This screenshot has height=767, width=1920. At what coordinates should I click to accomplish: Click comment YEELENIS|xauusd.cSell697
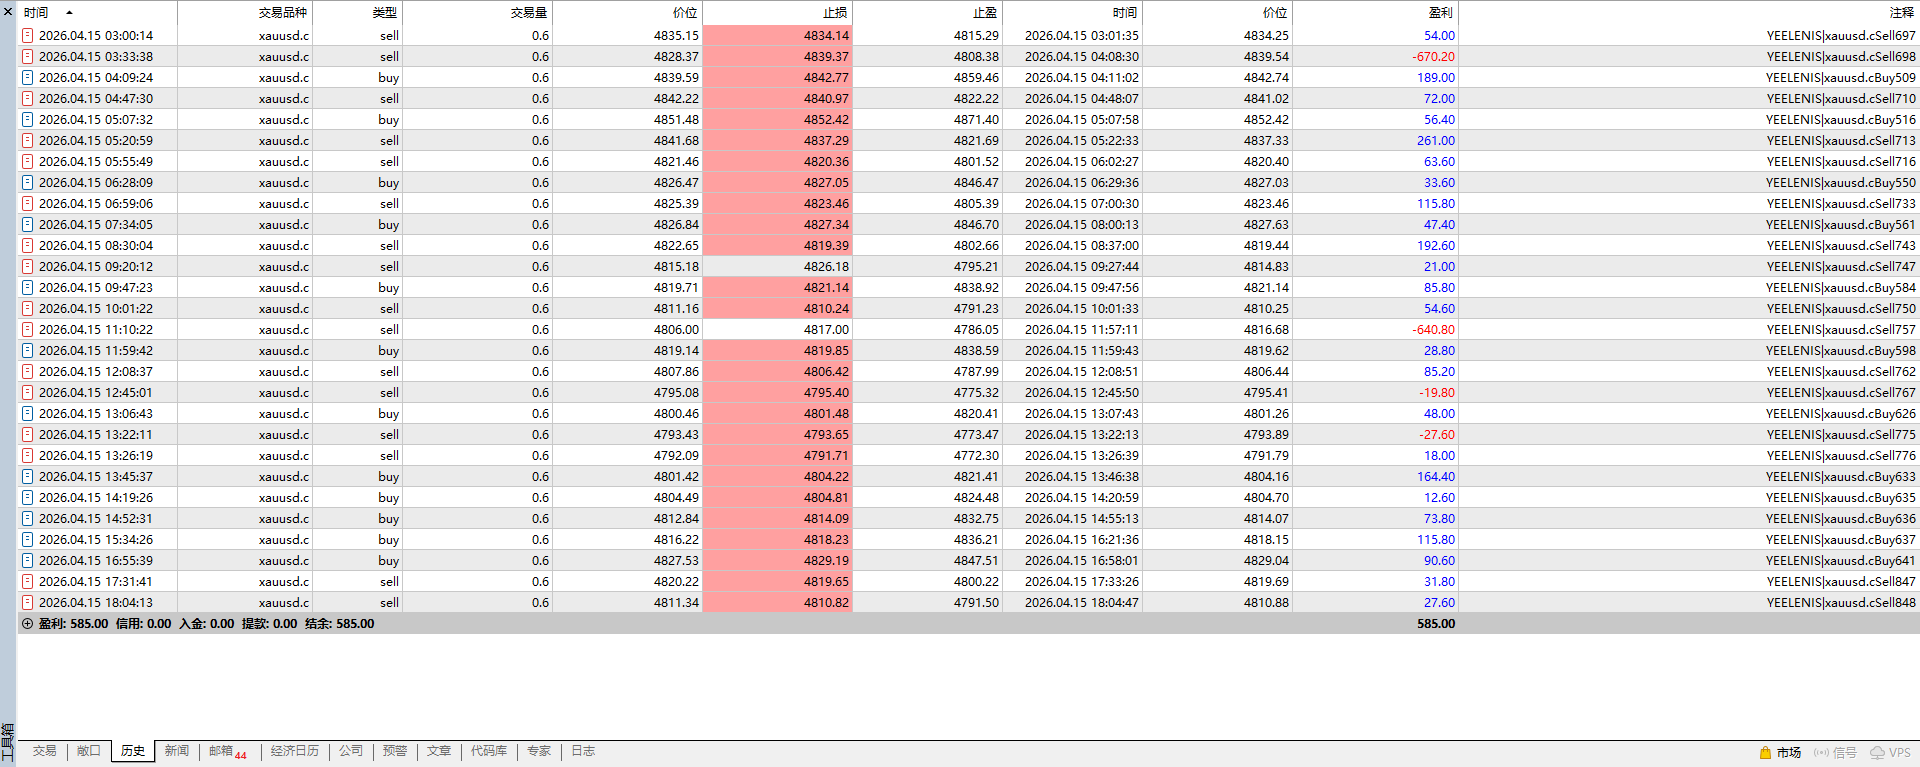click(1841, 35)
